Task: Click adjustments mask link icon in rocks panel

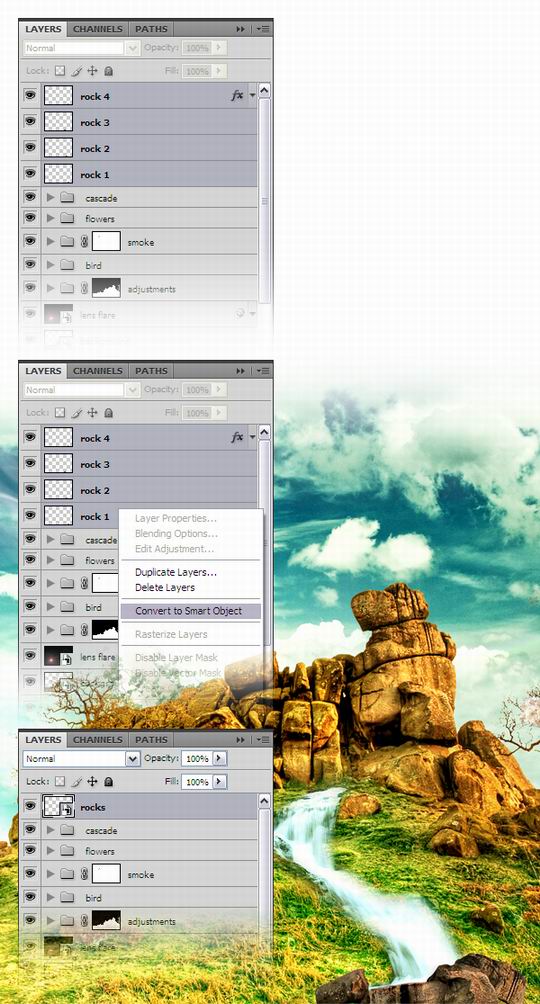Action: [x=84, y=921]
